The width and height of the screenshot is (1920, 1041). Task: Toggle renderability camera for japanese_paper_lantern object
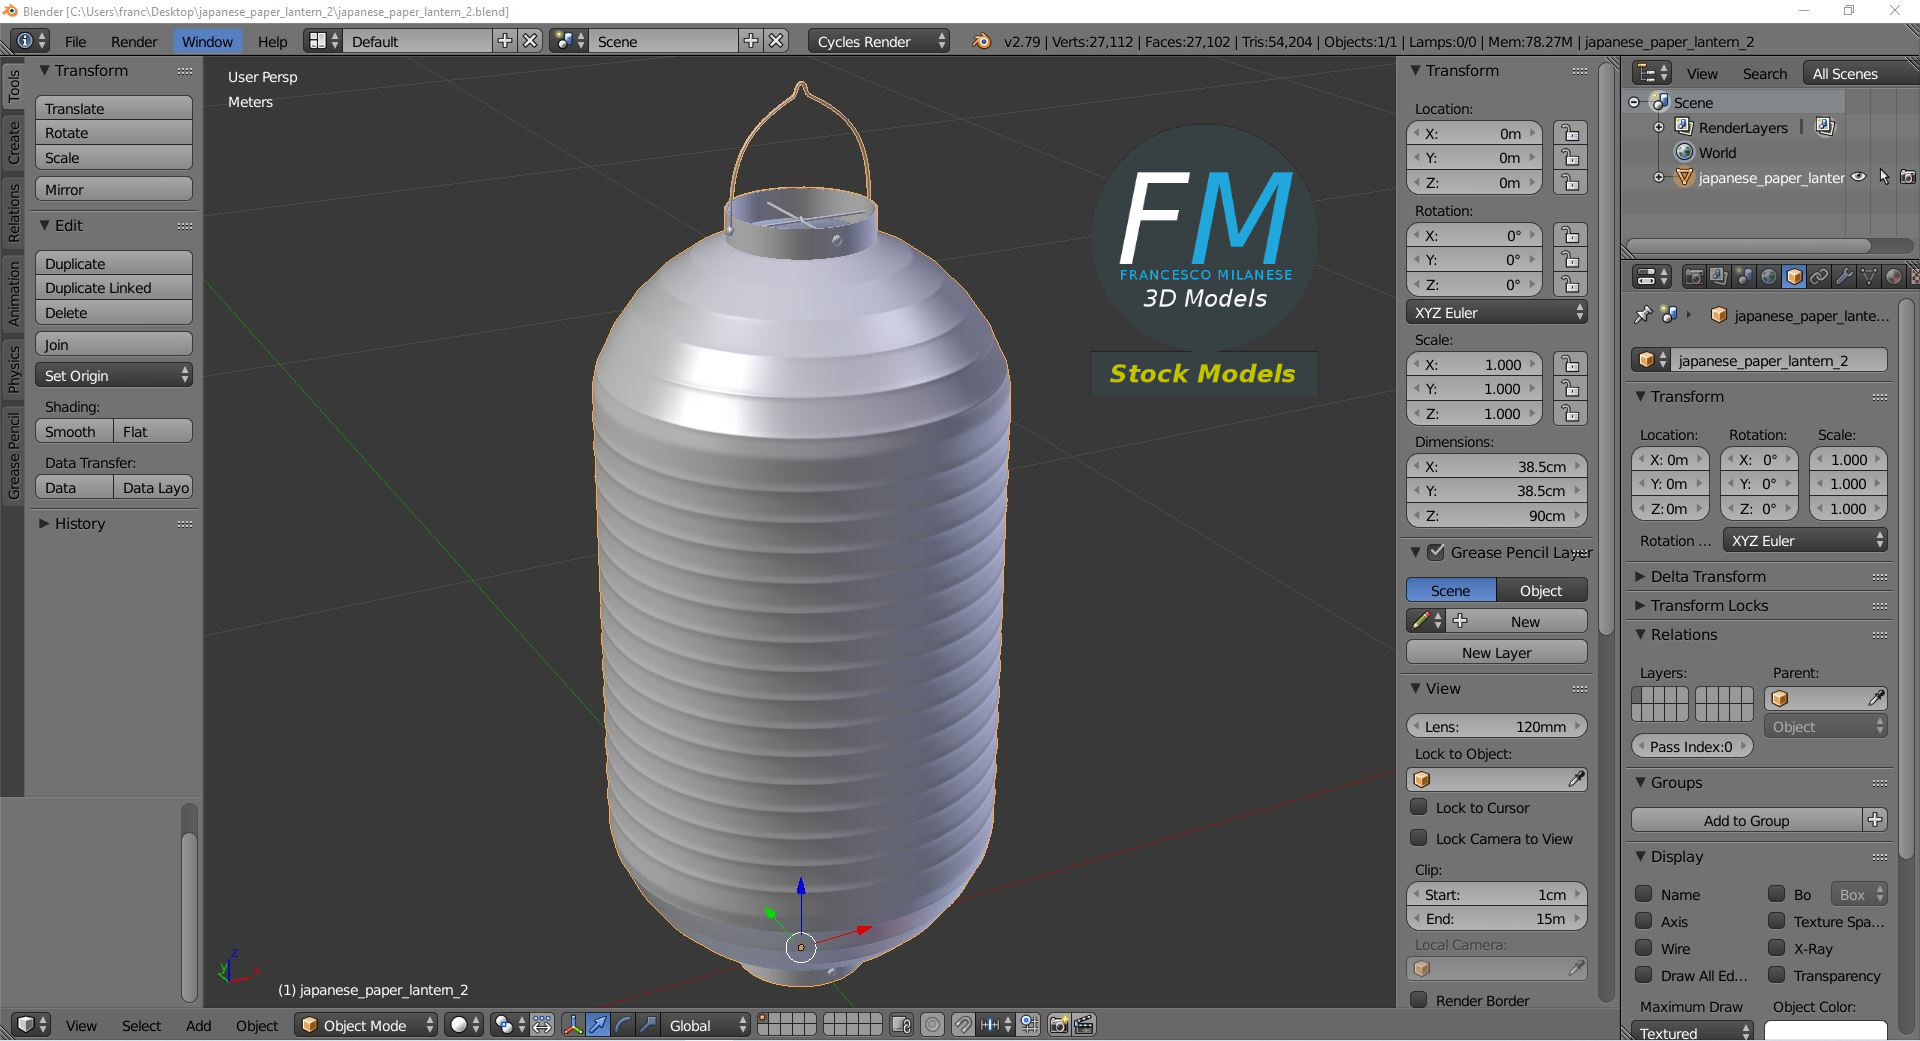[1908, 177]
